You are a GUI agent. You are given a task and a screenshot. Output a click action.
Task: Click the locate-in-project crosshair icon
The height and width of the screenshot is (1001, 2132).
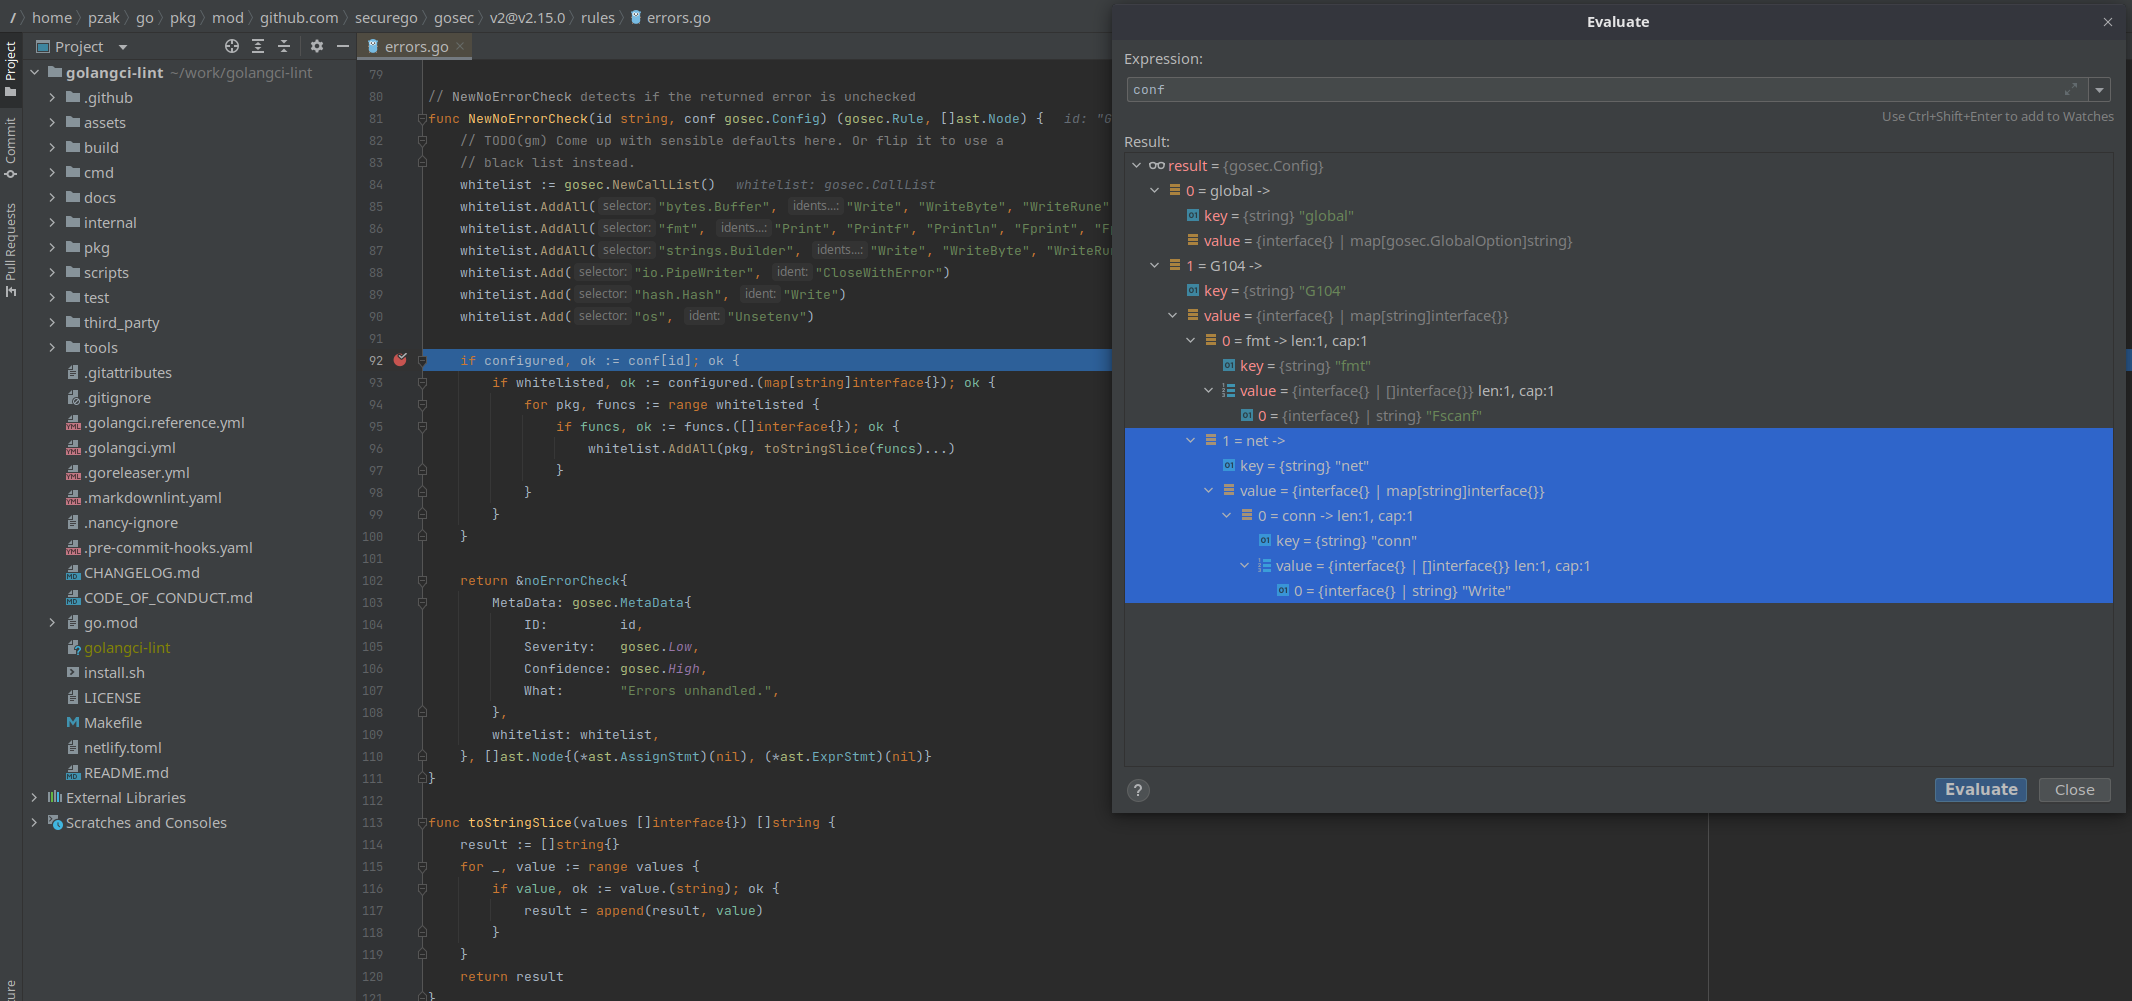coord(232,46)
